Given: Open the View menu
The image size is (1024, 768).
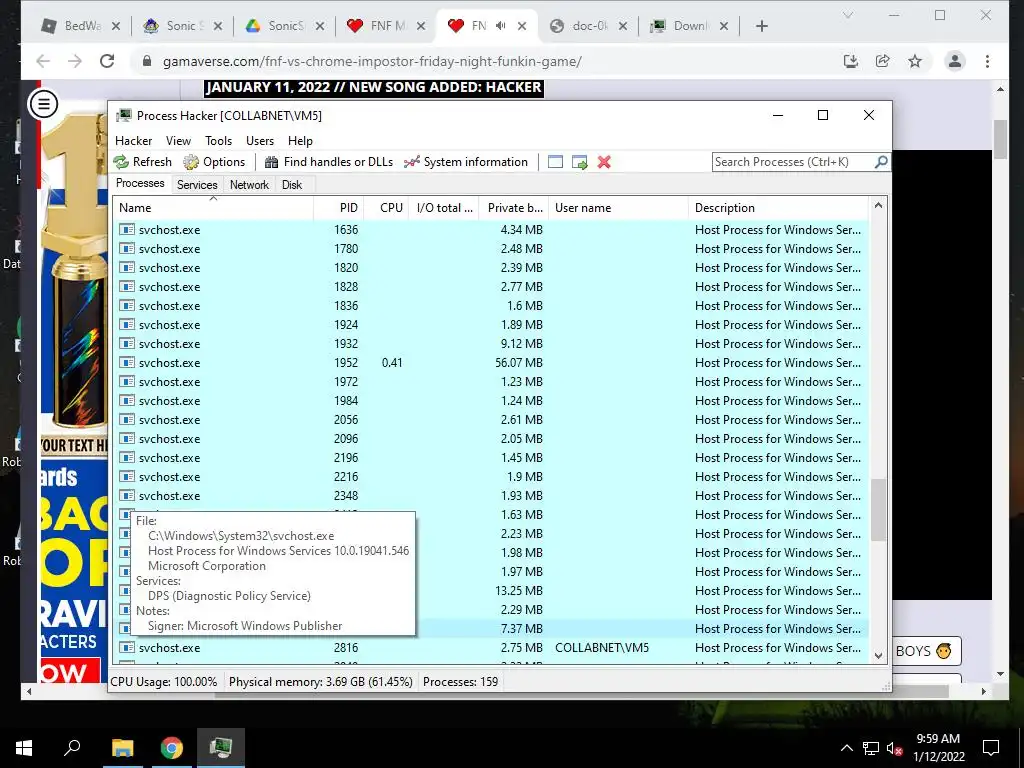Looking at the screenshot, I should point(178,141).
